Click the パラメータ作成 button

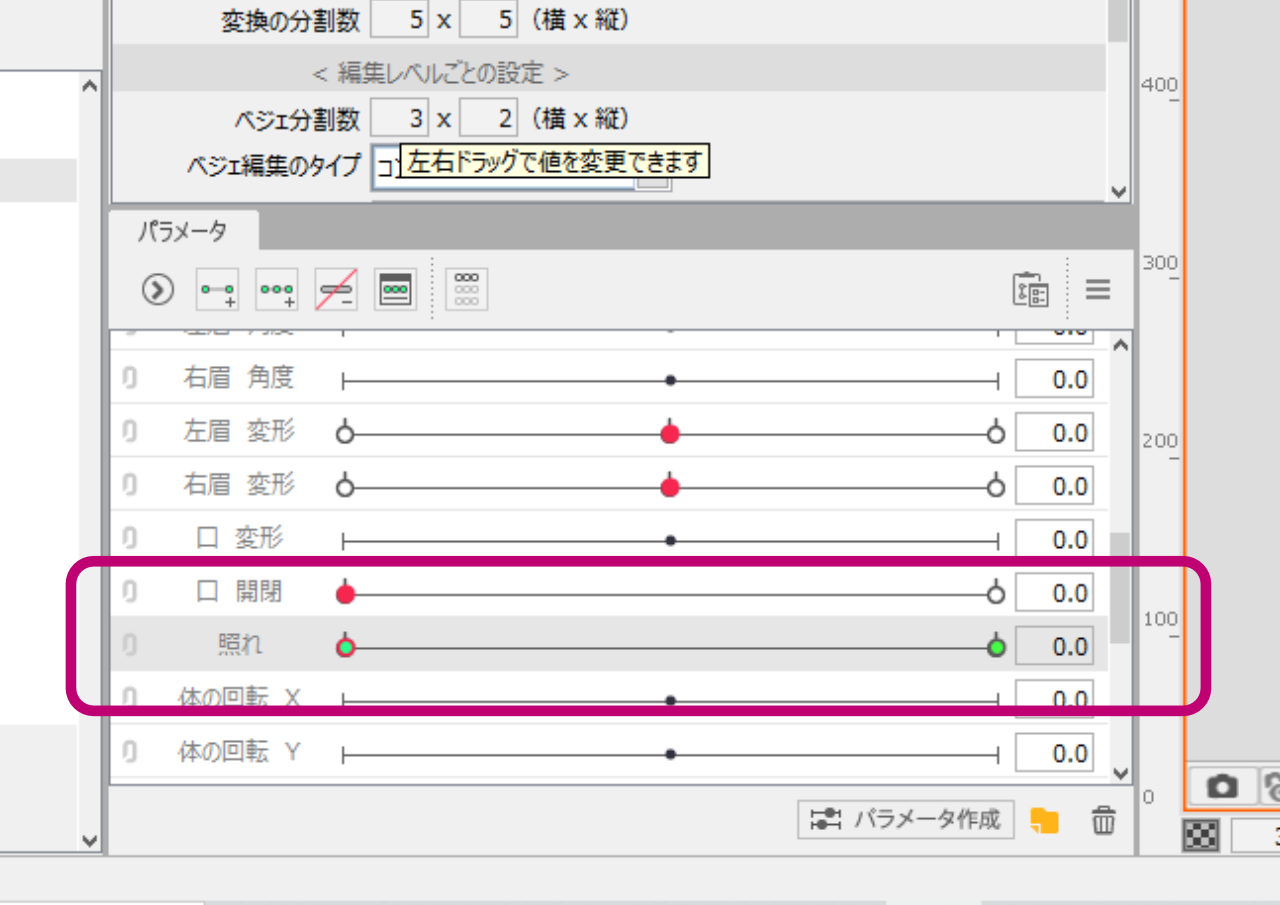(906, 820)
